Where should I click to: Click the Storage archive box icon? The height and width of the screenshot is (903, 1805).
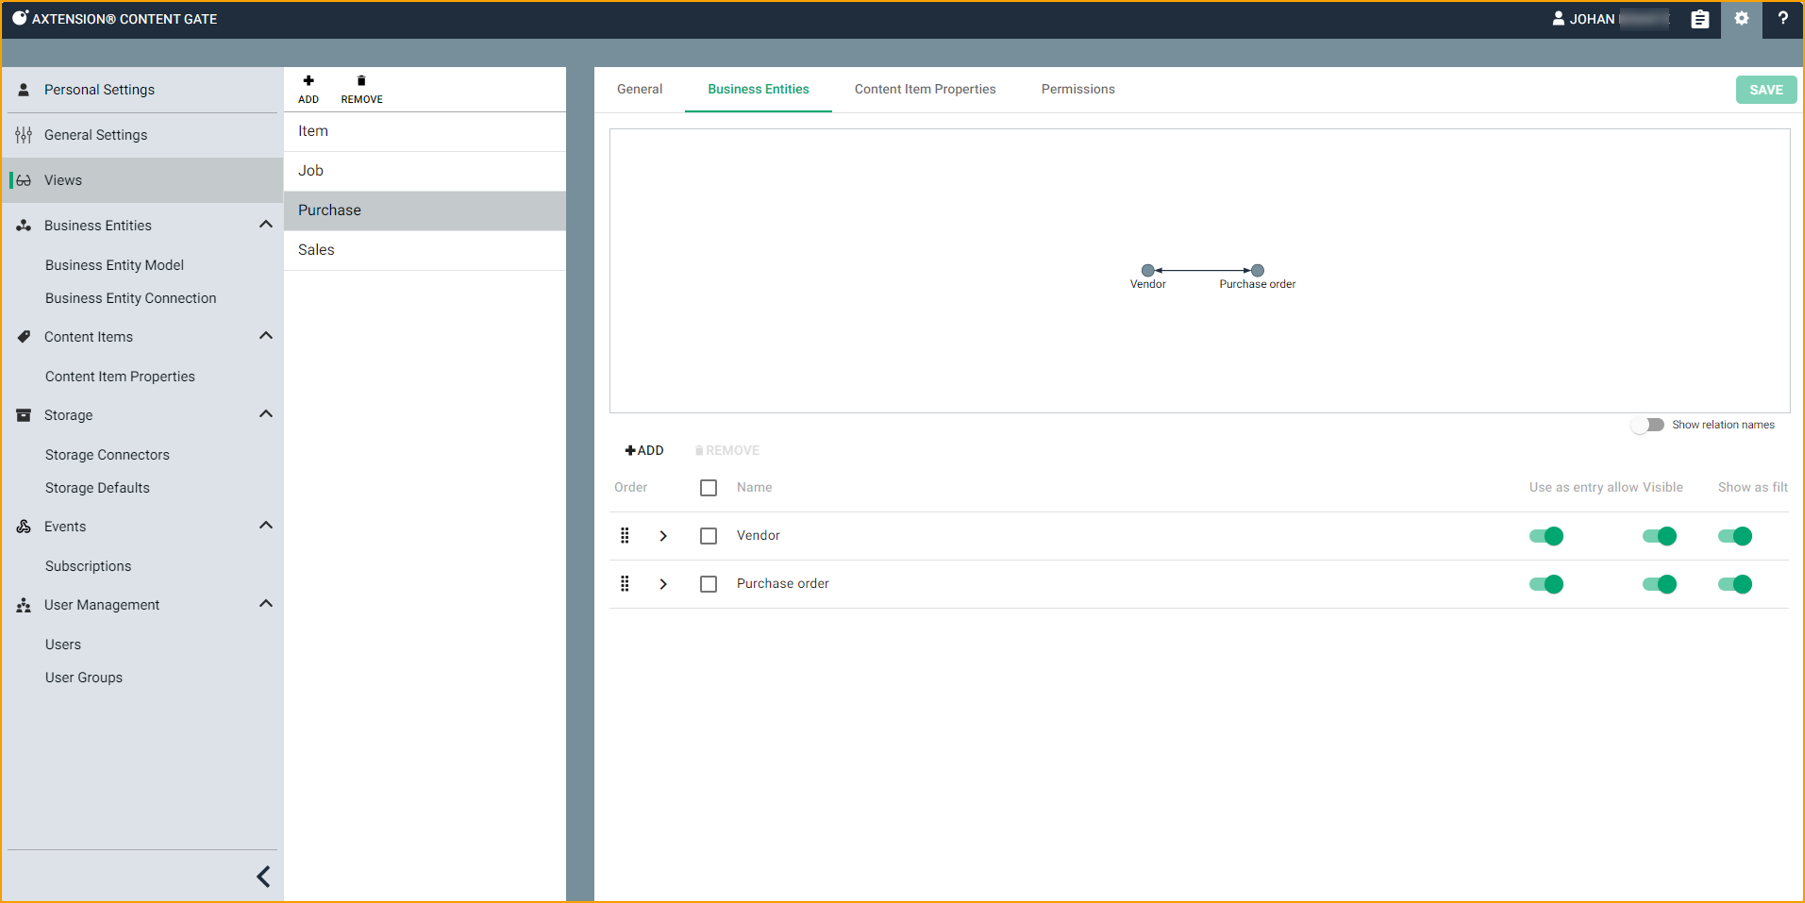click(x=23, y=415)
